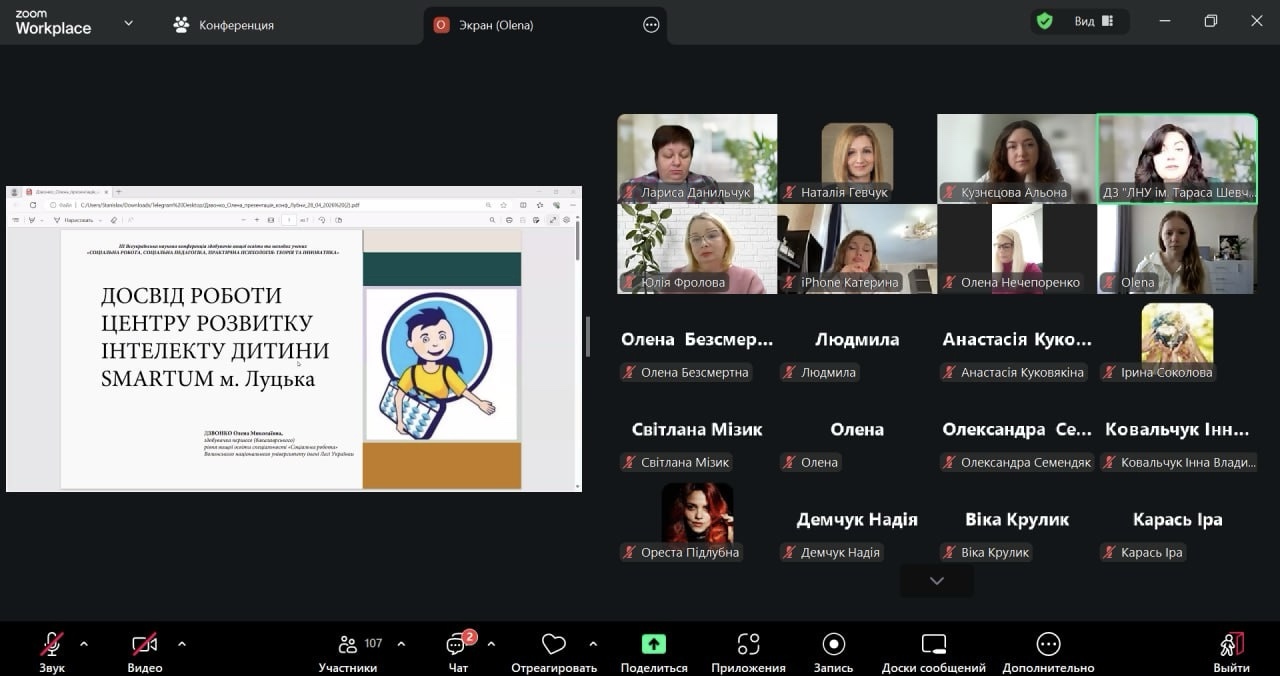Open the Apps icon

tap(748, 644)
